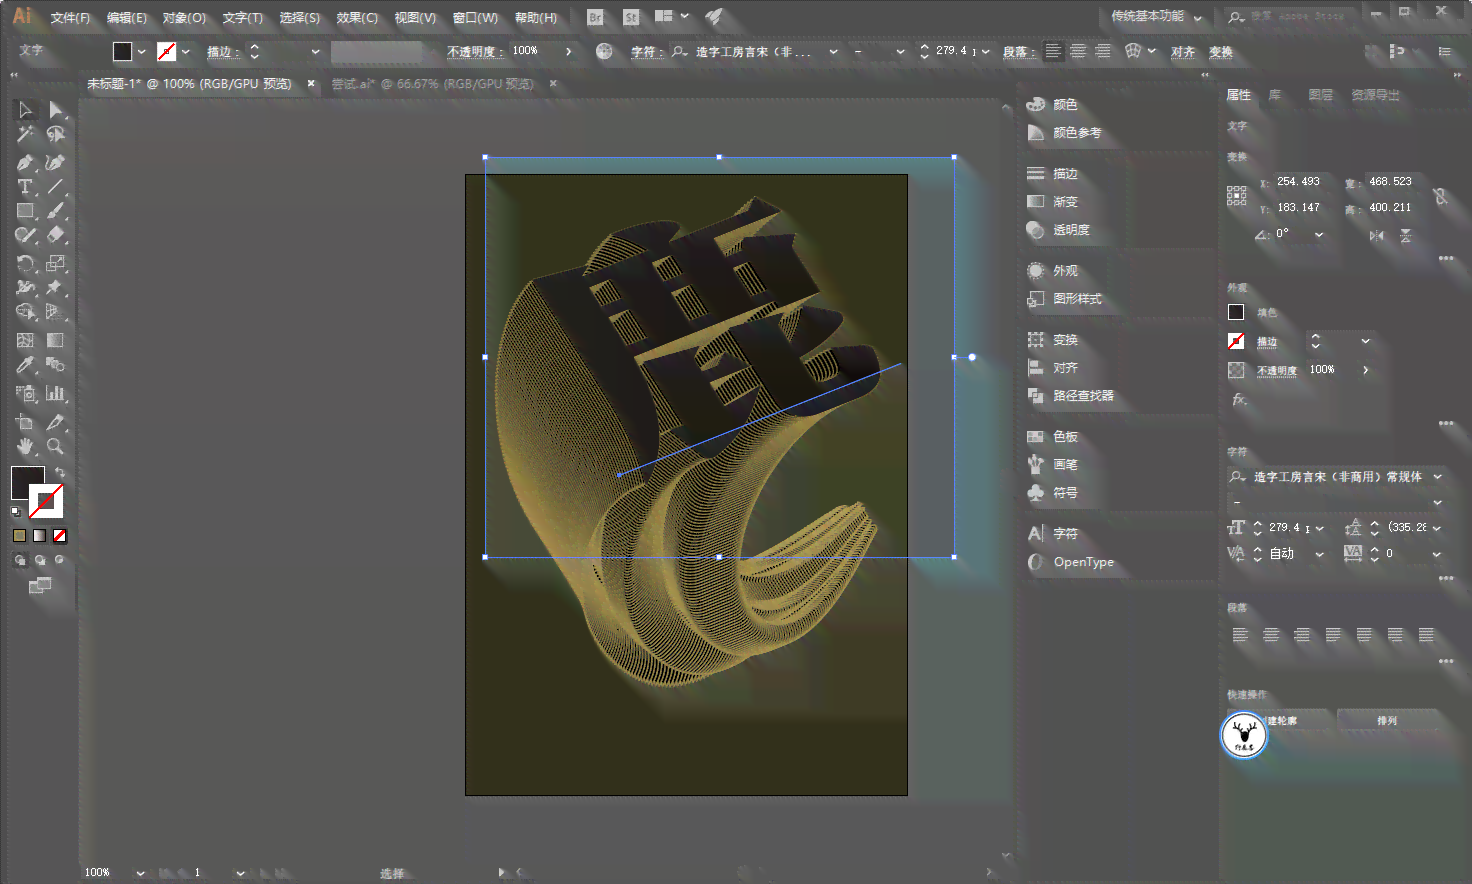The height and width of the screenshot is (884, 1472).
Task: Toggle constrain width and height proportions link
Action: coord(1440,195)
